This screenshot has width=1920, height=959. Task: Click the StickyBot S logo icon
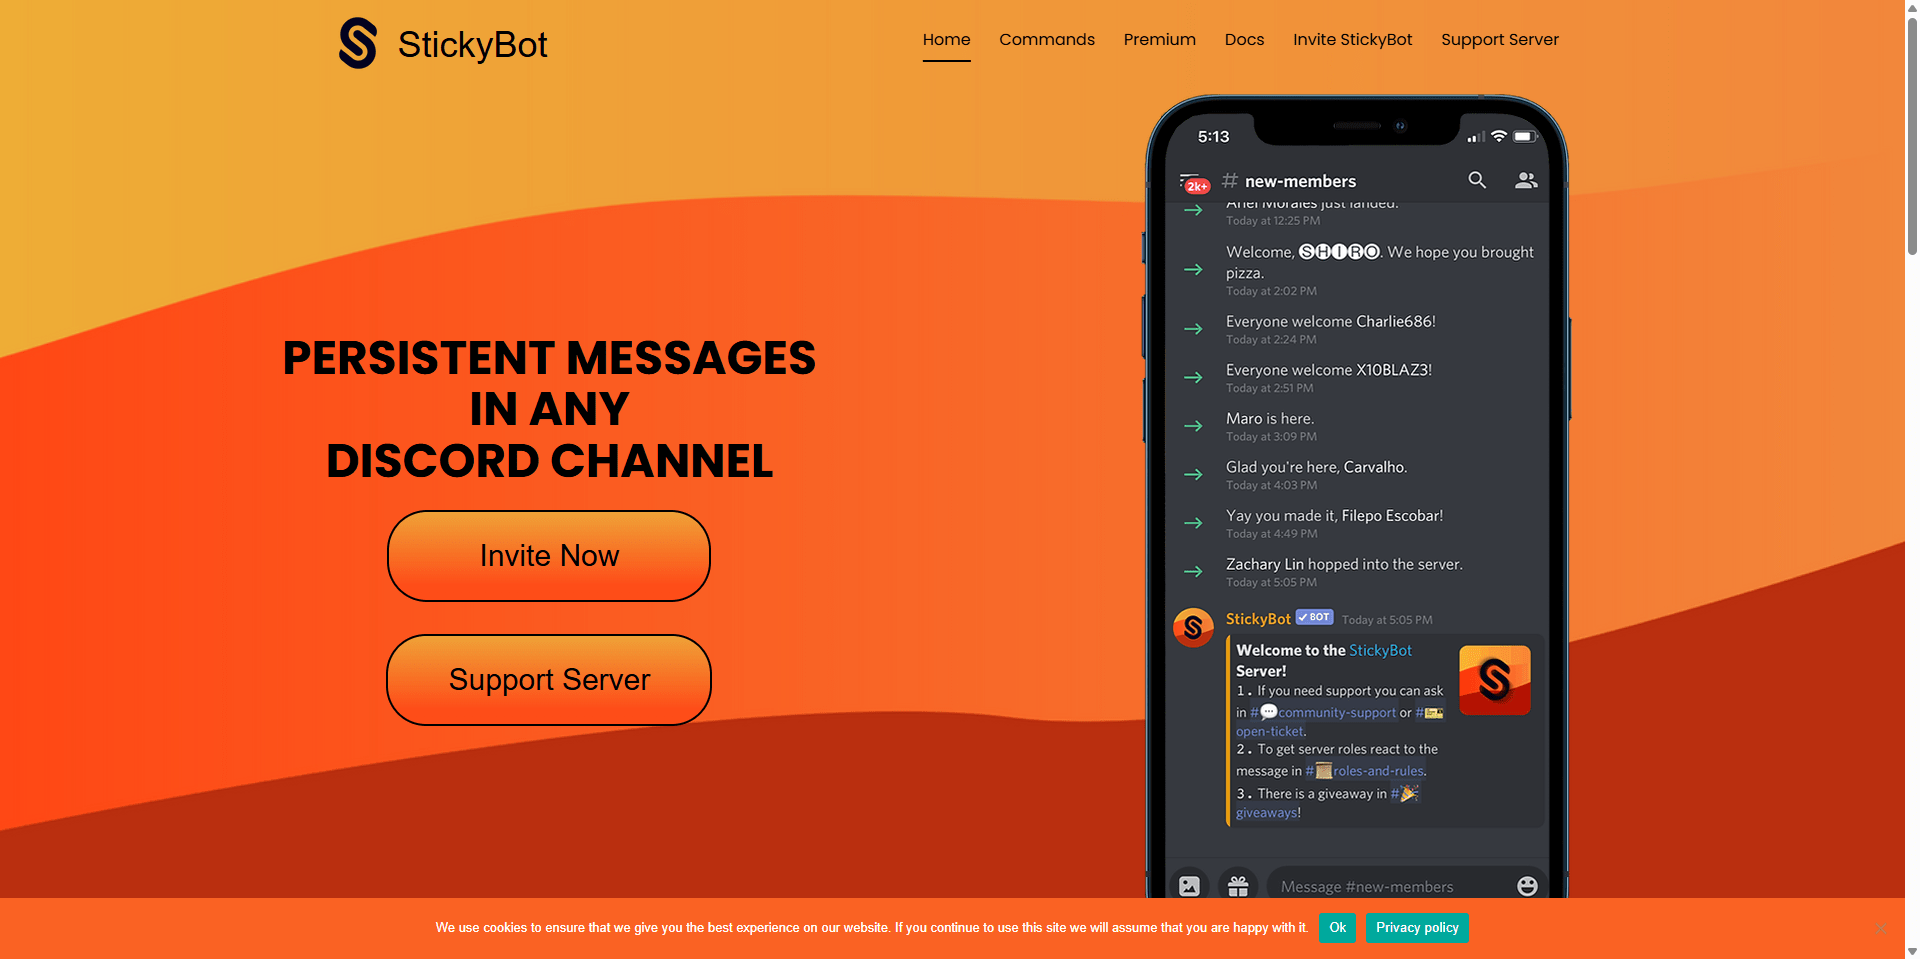pos(358,44)
